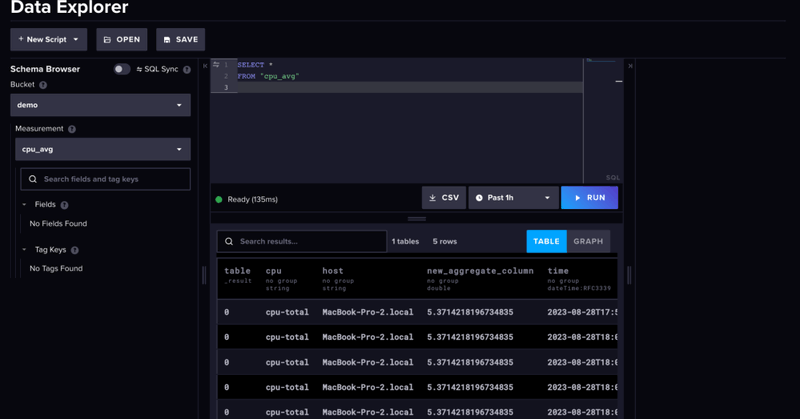The height and width of the screenshot is (419, 800).
Task: Show help for SQL Sync
Action: [x=187, y=69]
